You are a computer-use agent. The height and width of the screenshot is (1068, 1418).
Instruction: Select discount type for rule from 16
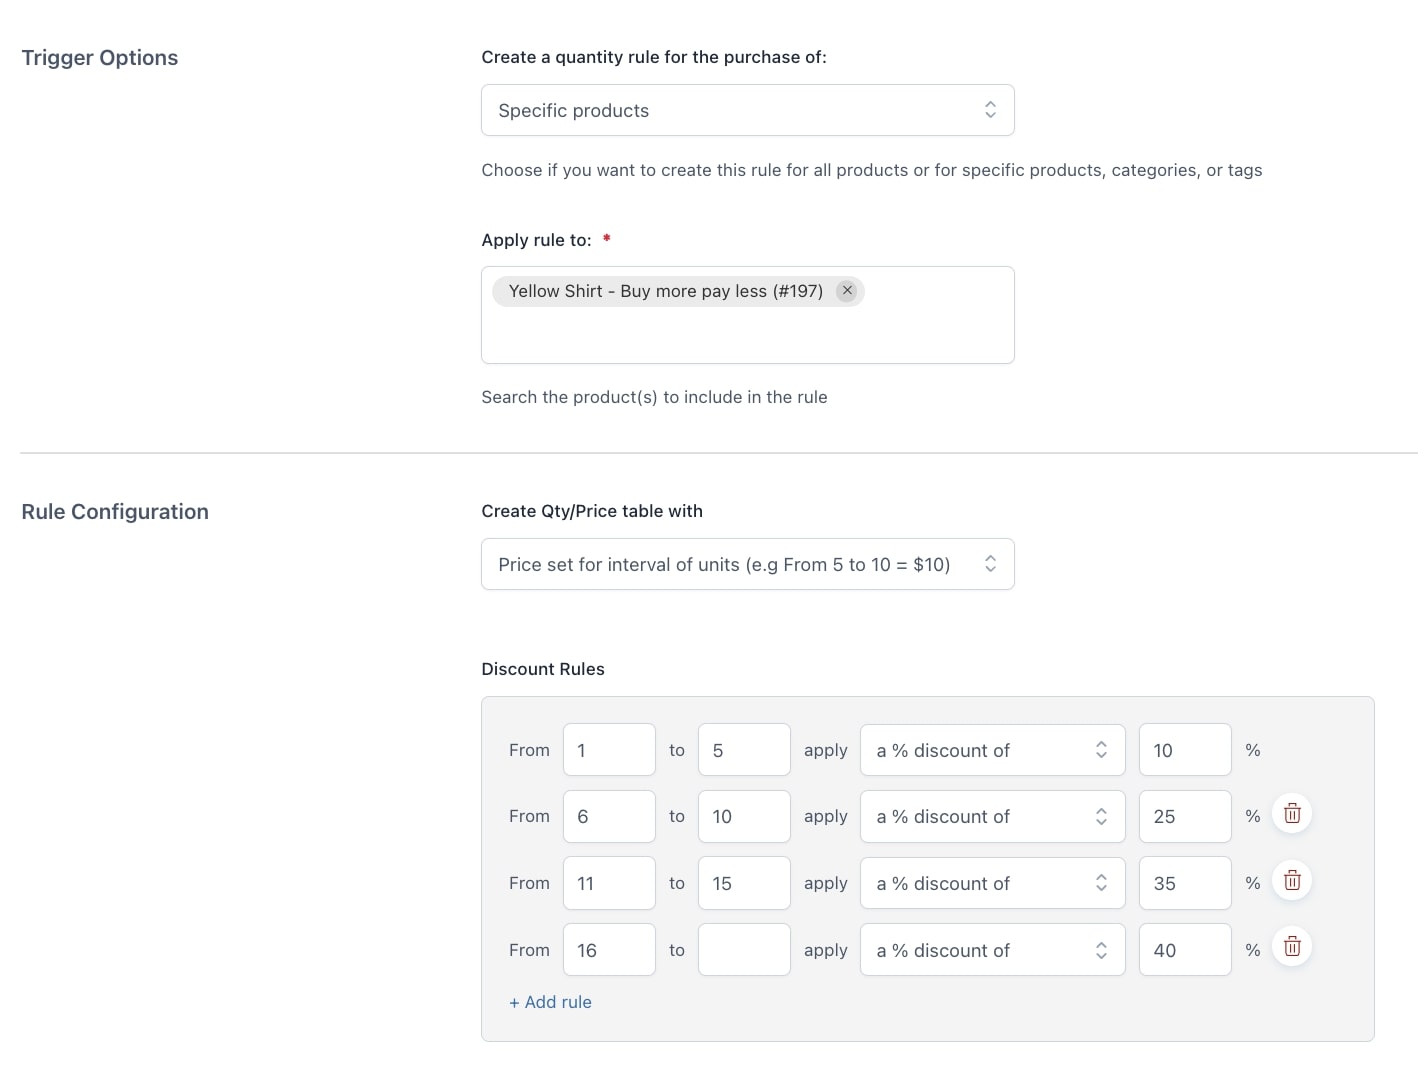(991, 951)
